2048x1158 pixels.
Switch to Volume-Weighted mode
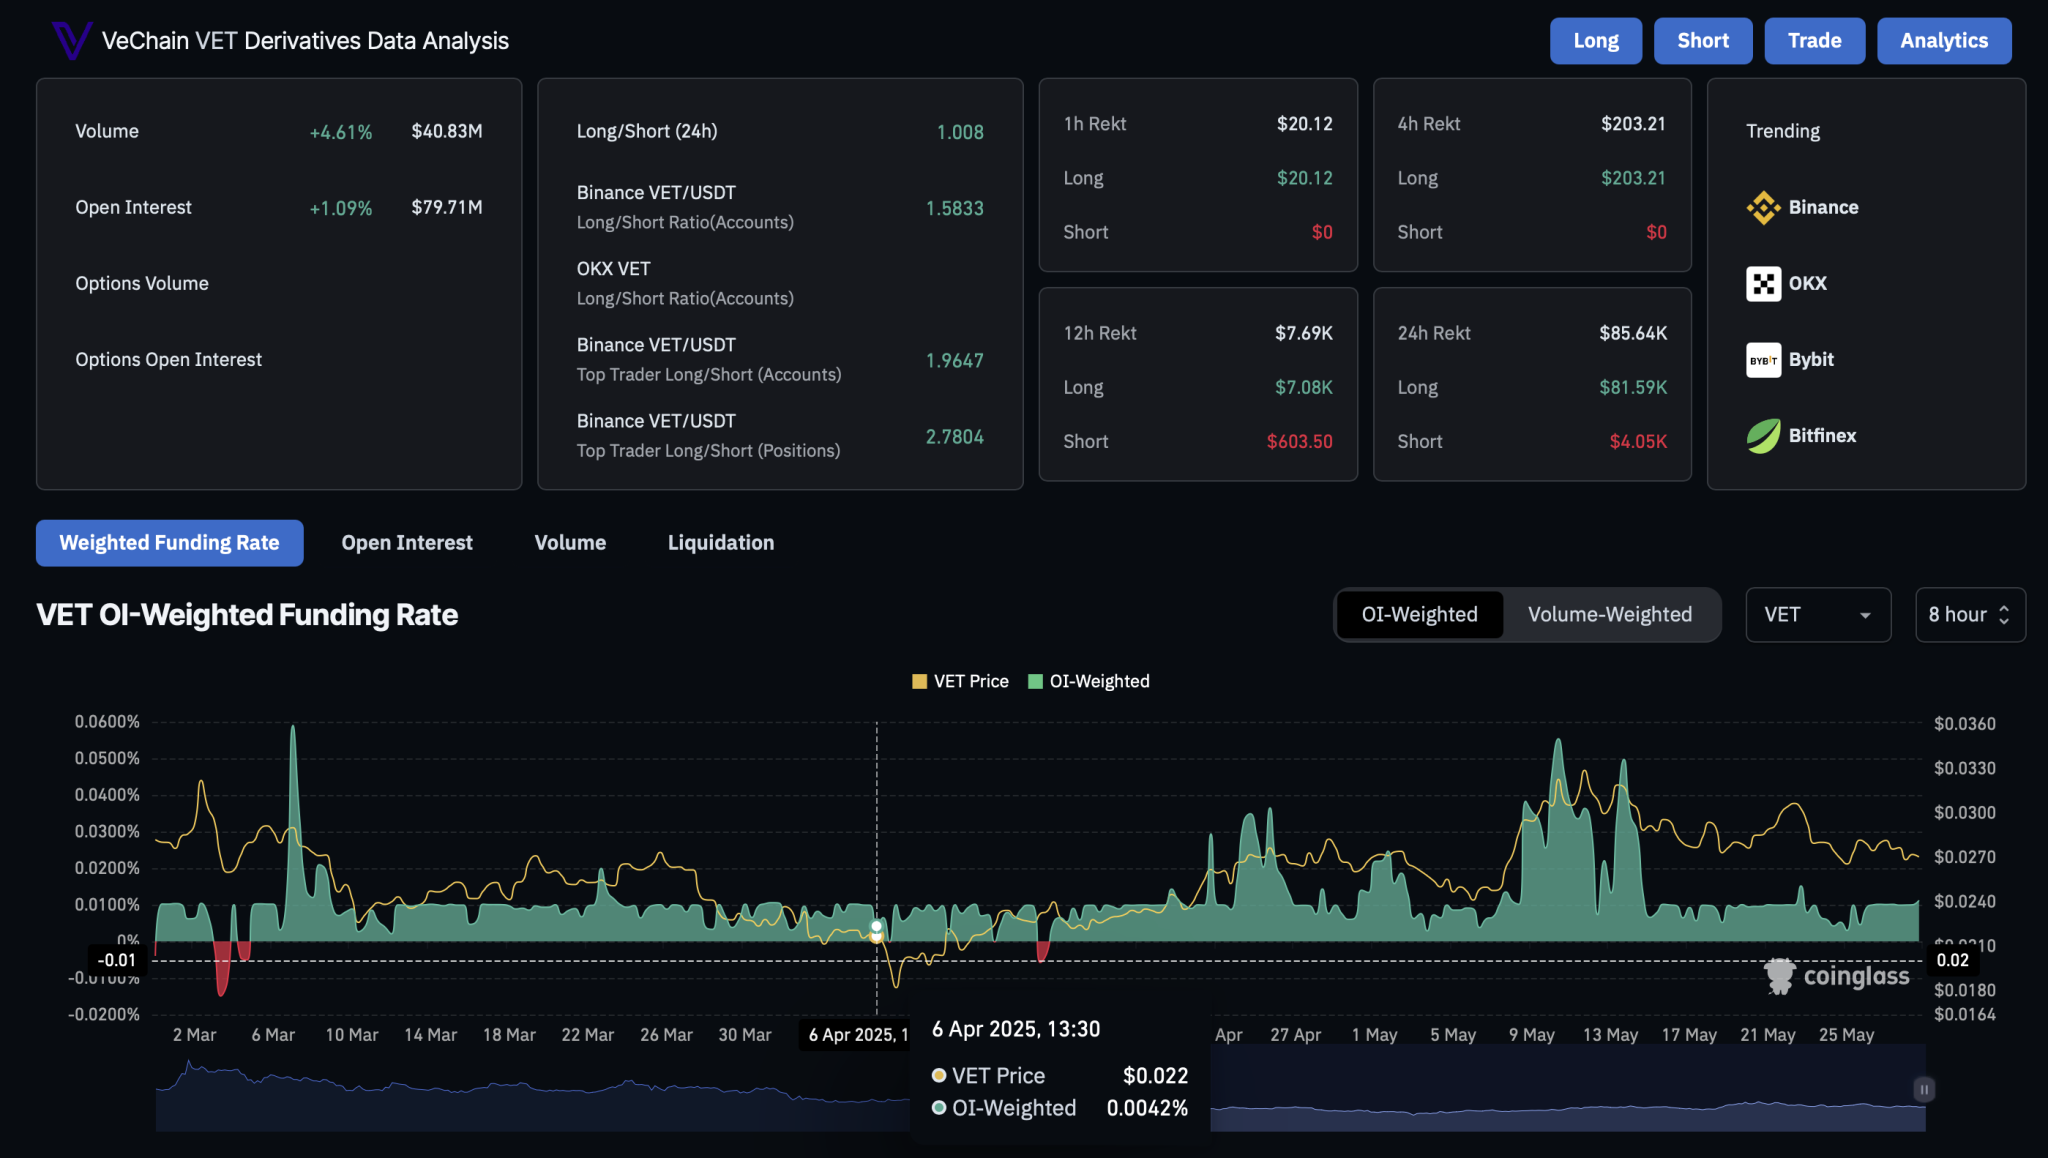[1609, 615]
